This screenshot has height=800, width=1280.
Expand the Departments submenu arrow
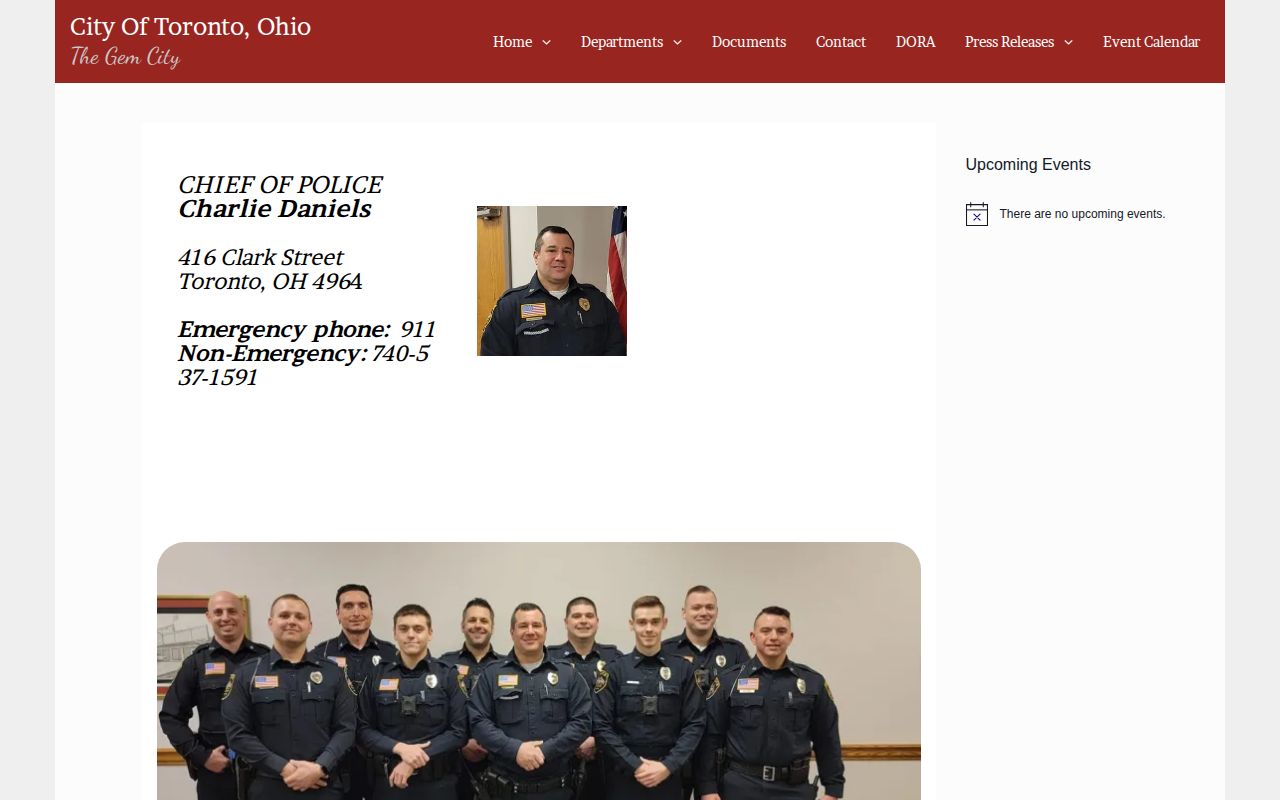click(x=677, y=42)
